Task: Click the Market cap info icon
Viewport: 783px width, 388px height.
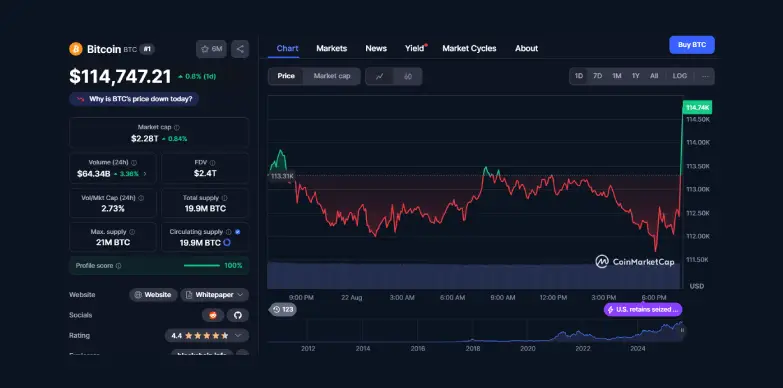Action: pos(177,127)
